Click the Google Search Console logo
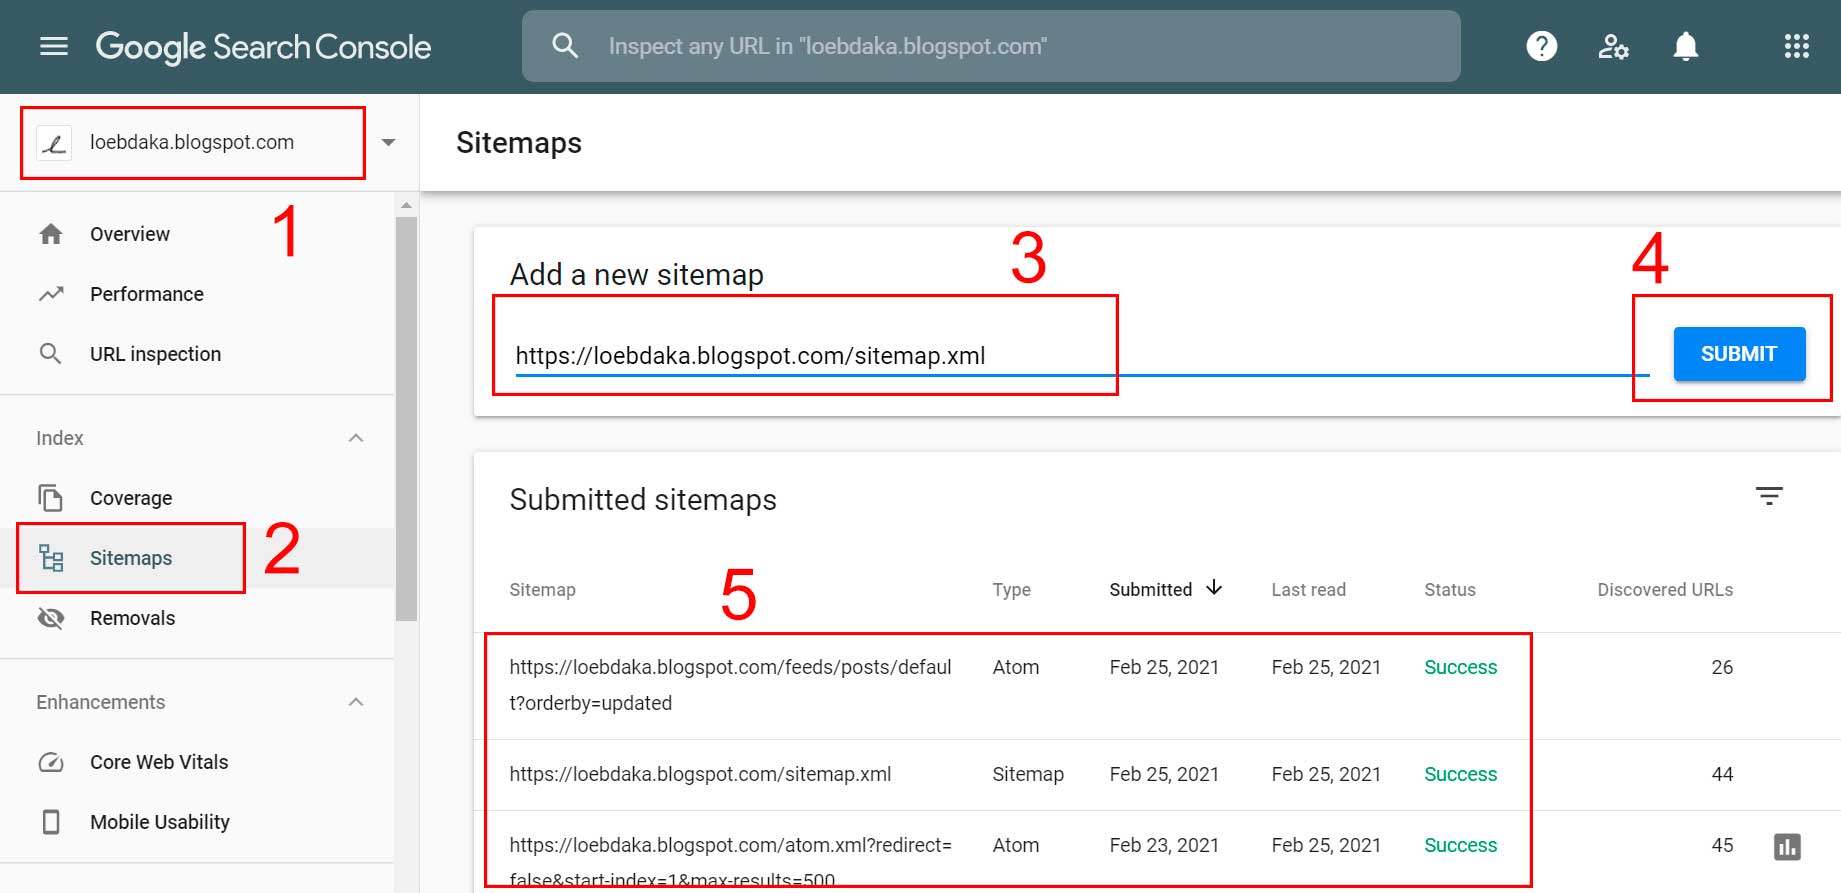 tap(263, 47)
